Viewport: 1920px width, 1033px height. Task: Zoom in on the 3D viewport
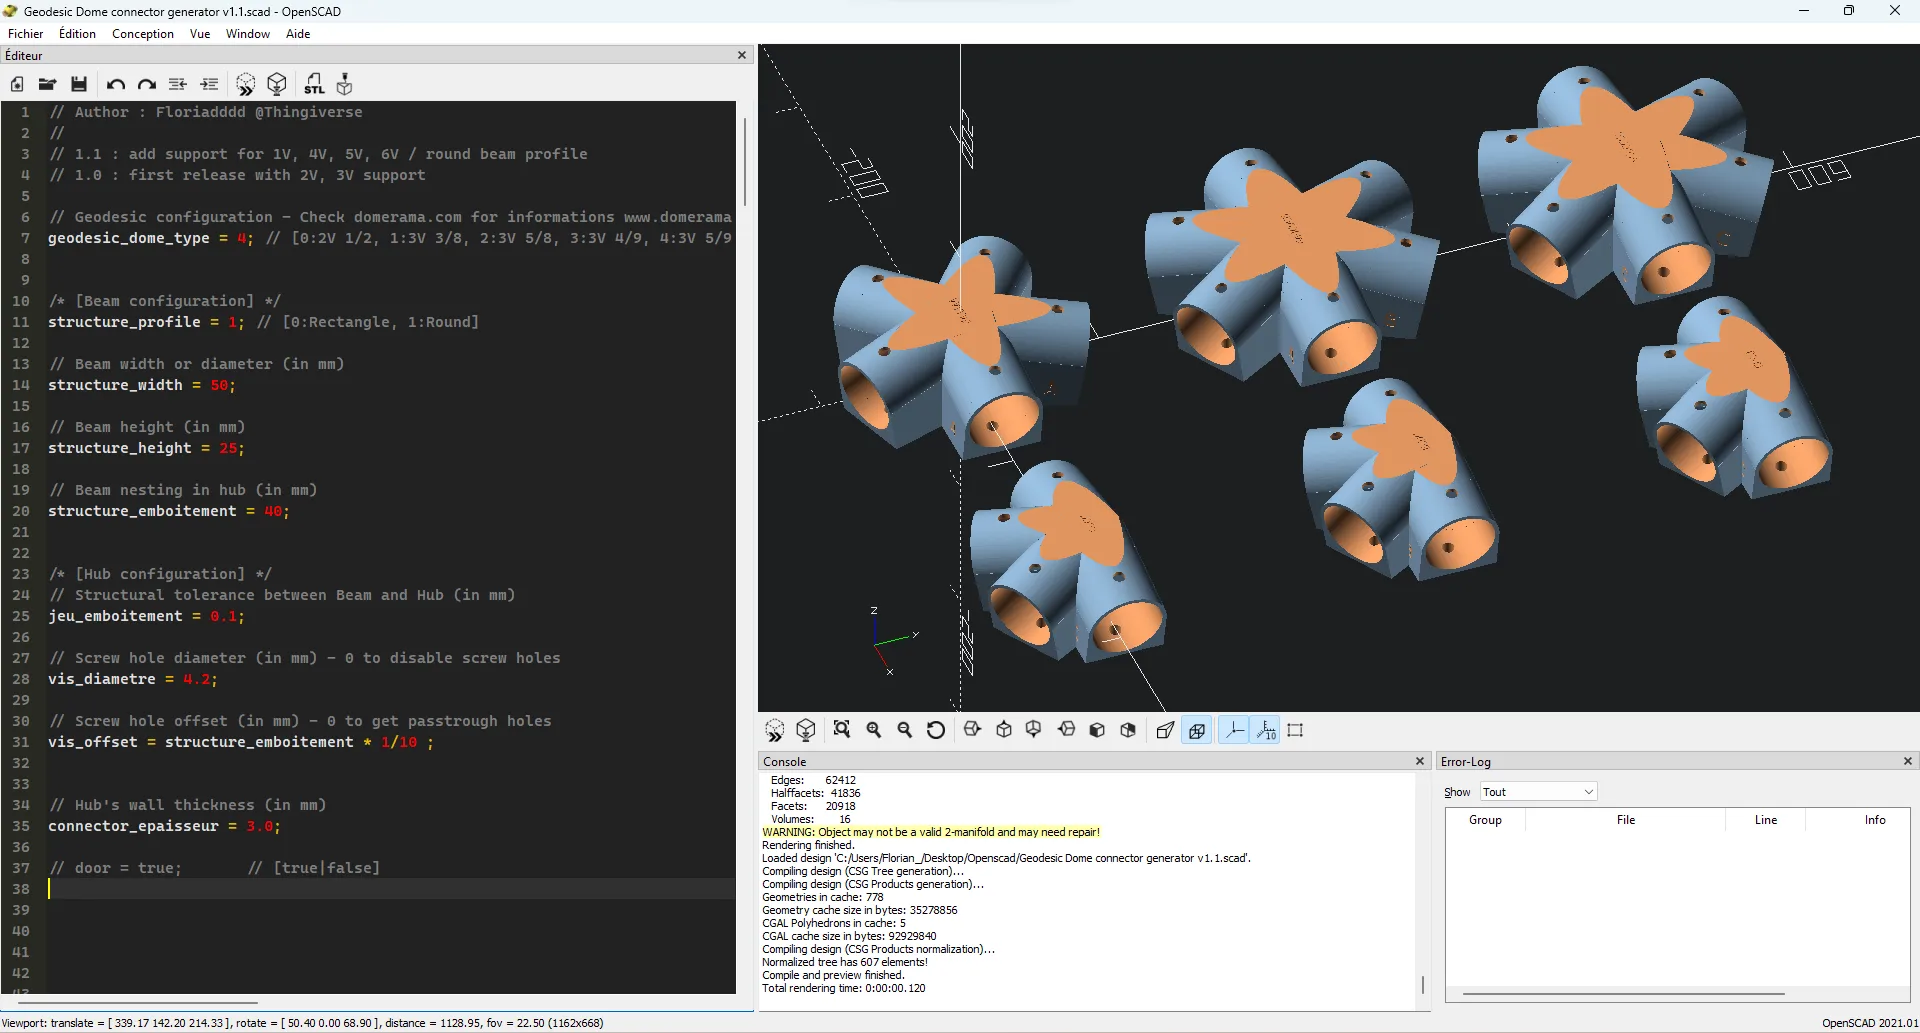874,730
